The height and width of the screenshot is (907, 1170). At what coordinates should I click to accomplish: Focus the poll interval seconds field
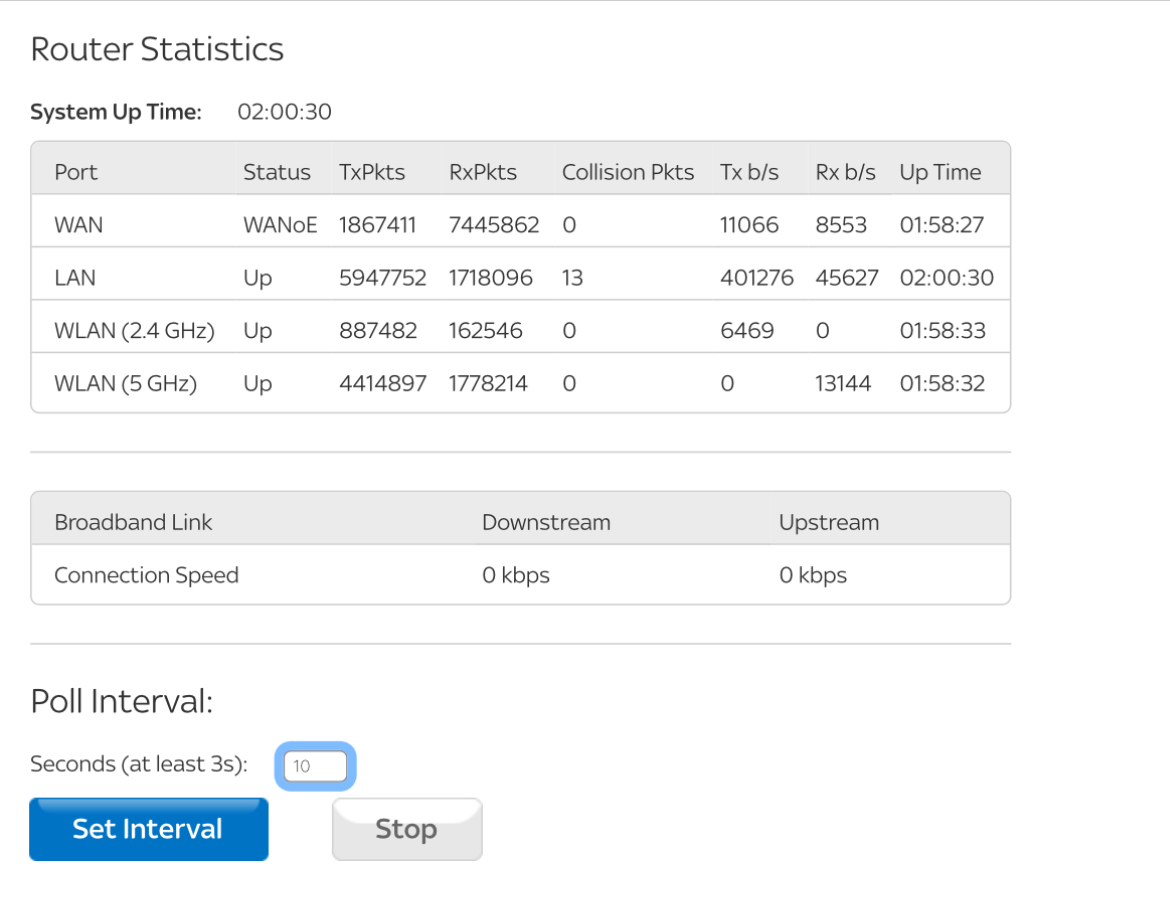(x=316, y=767)
